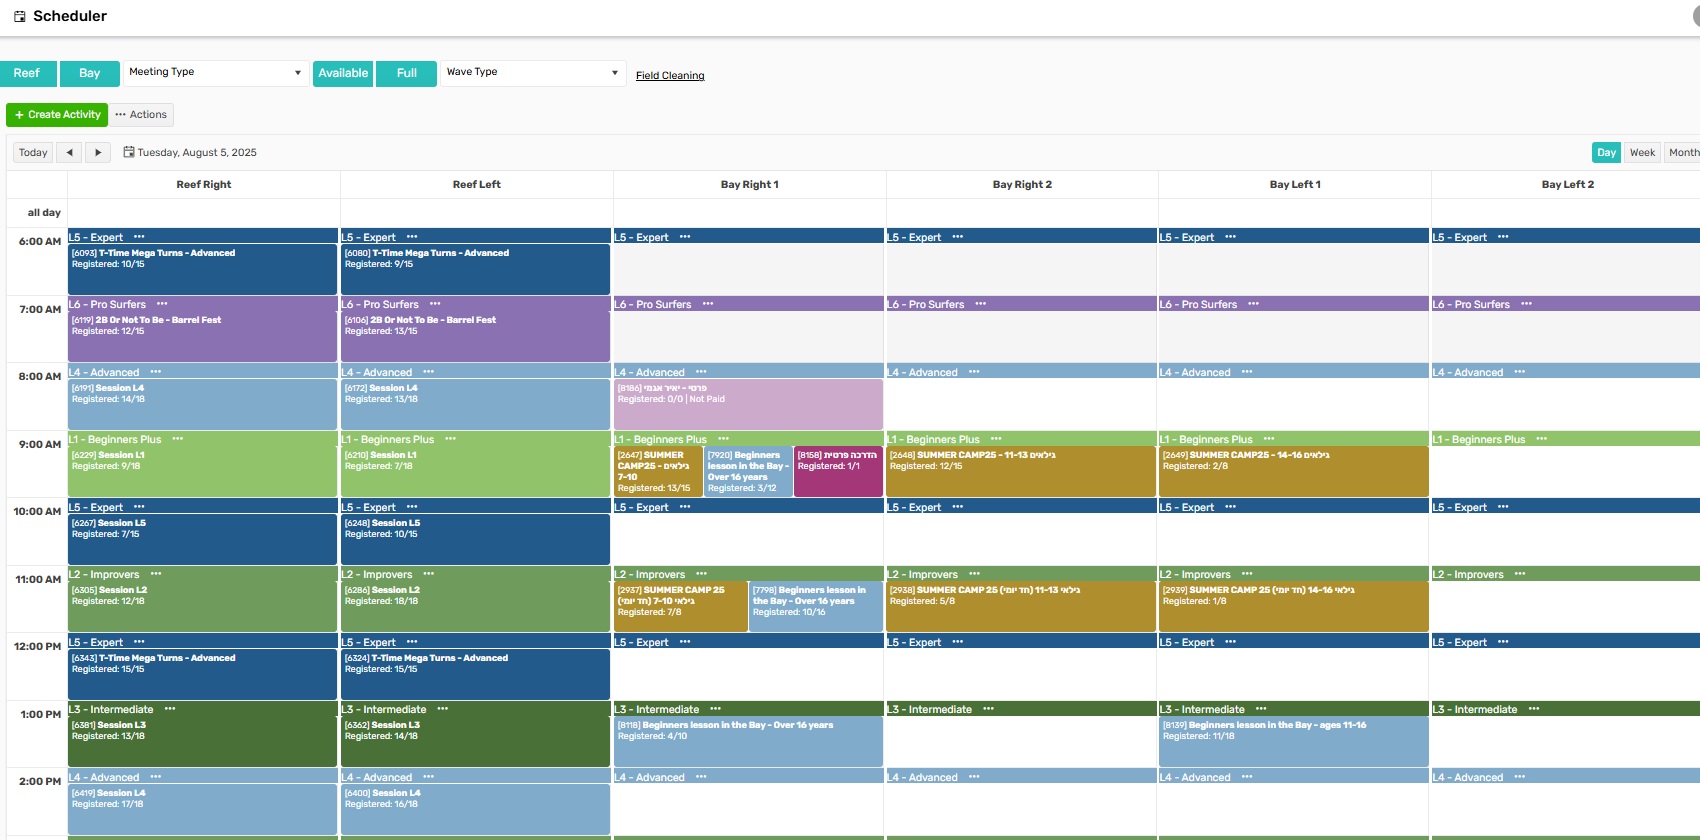
Task: Open the [6400] Session L4 event
Action: (x=475, y=809)
